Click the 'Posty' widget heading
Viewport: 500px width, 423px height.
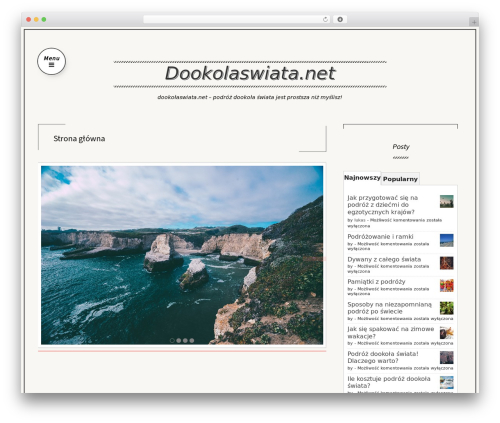pyautogui.click(x=401, y=147)
